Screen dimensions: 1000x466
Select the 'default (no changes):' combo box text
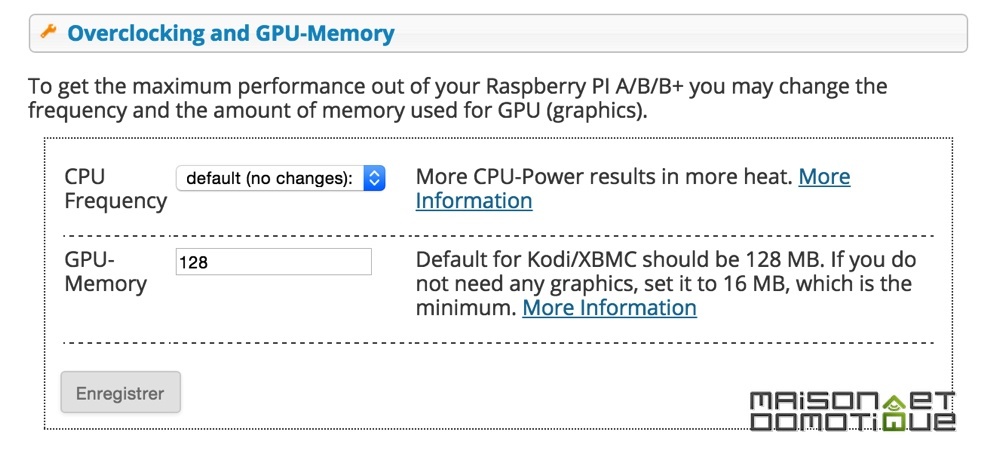click(269, 178)
